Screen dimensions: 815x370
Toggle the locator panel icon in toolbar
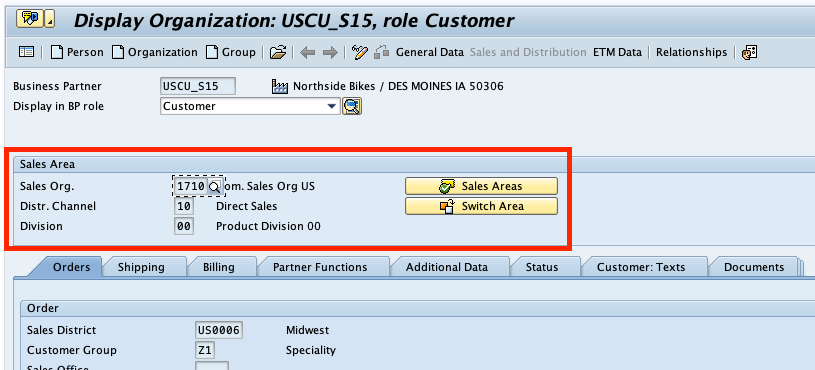tap(26, 52)
